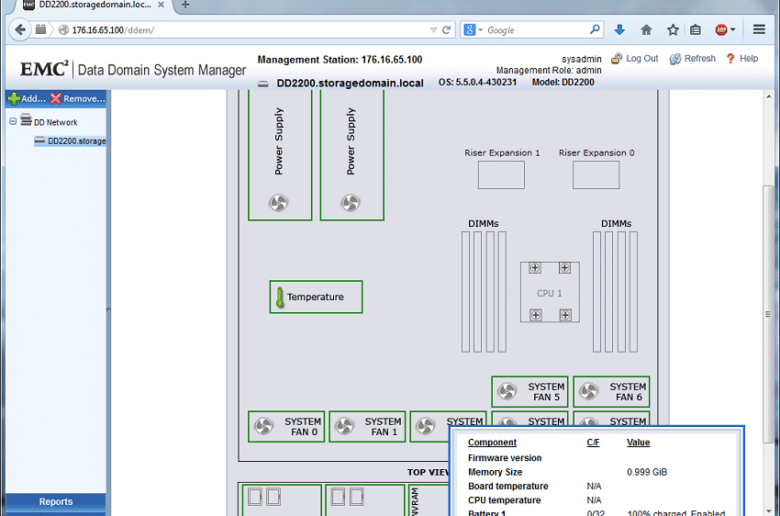This screenshot has height=516, width=780.
Task: Click the Firmware version row in popup
Action: pyautogui.click(x=597, y=458)
